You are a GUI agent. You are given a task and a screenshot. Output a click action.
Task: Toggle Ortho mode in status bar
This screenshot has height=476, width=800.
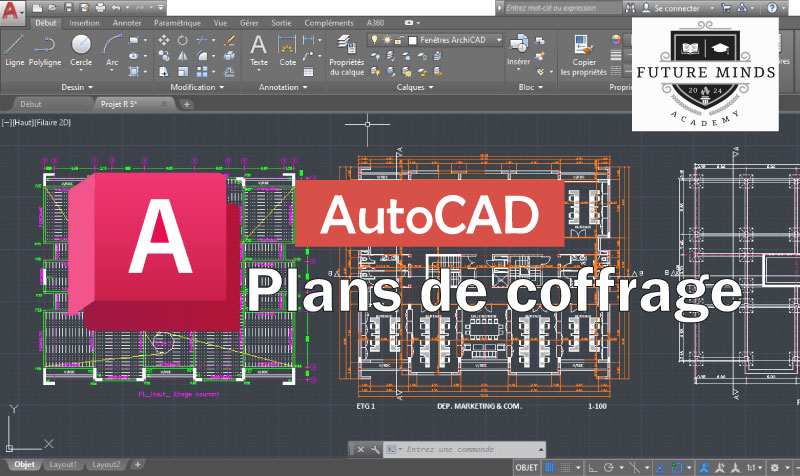[x=593, y=467]
